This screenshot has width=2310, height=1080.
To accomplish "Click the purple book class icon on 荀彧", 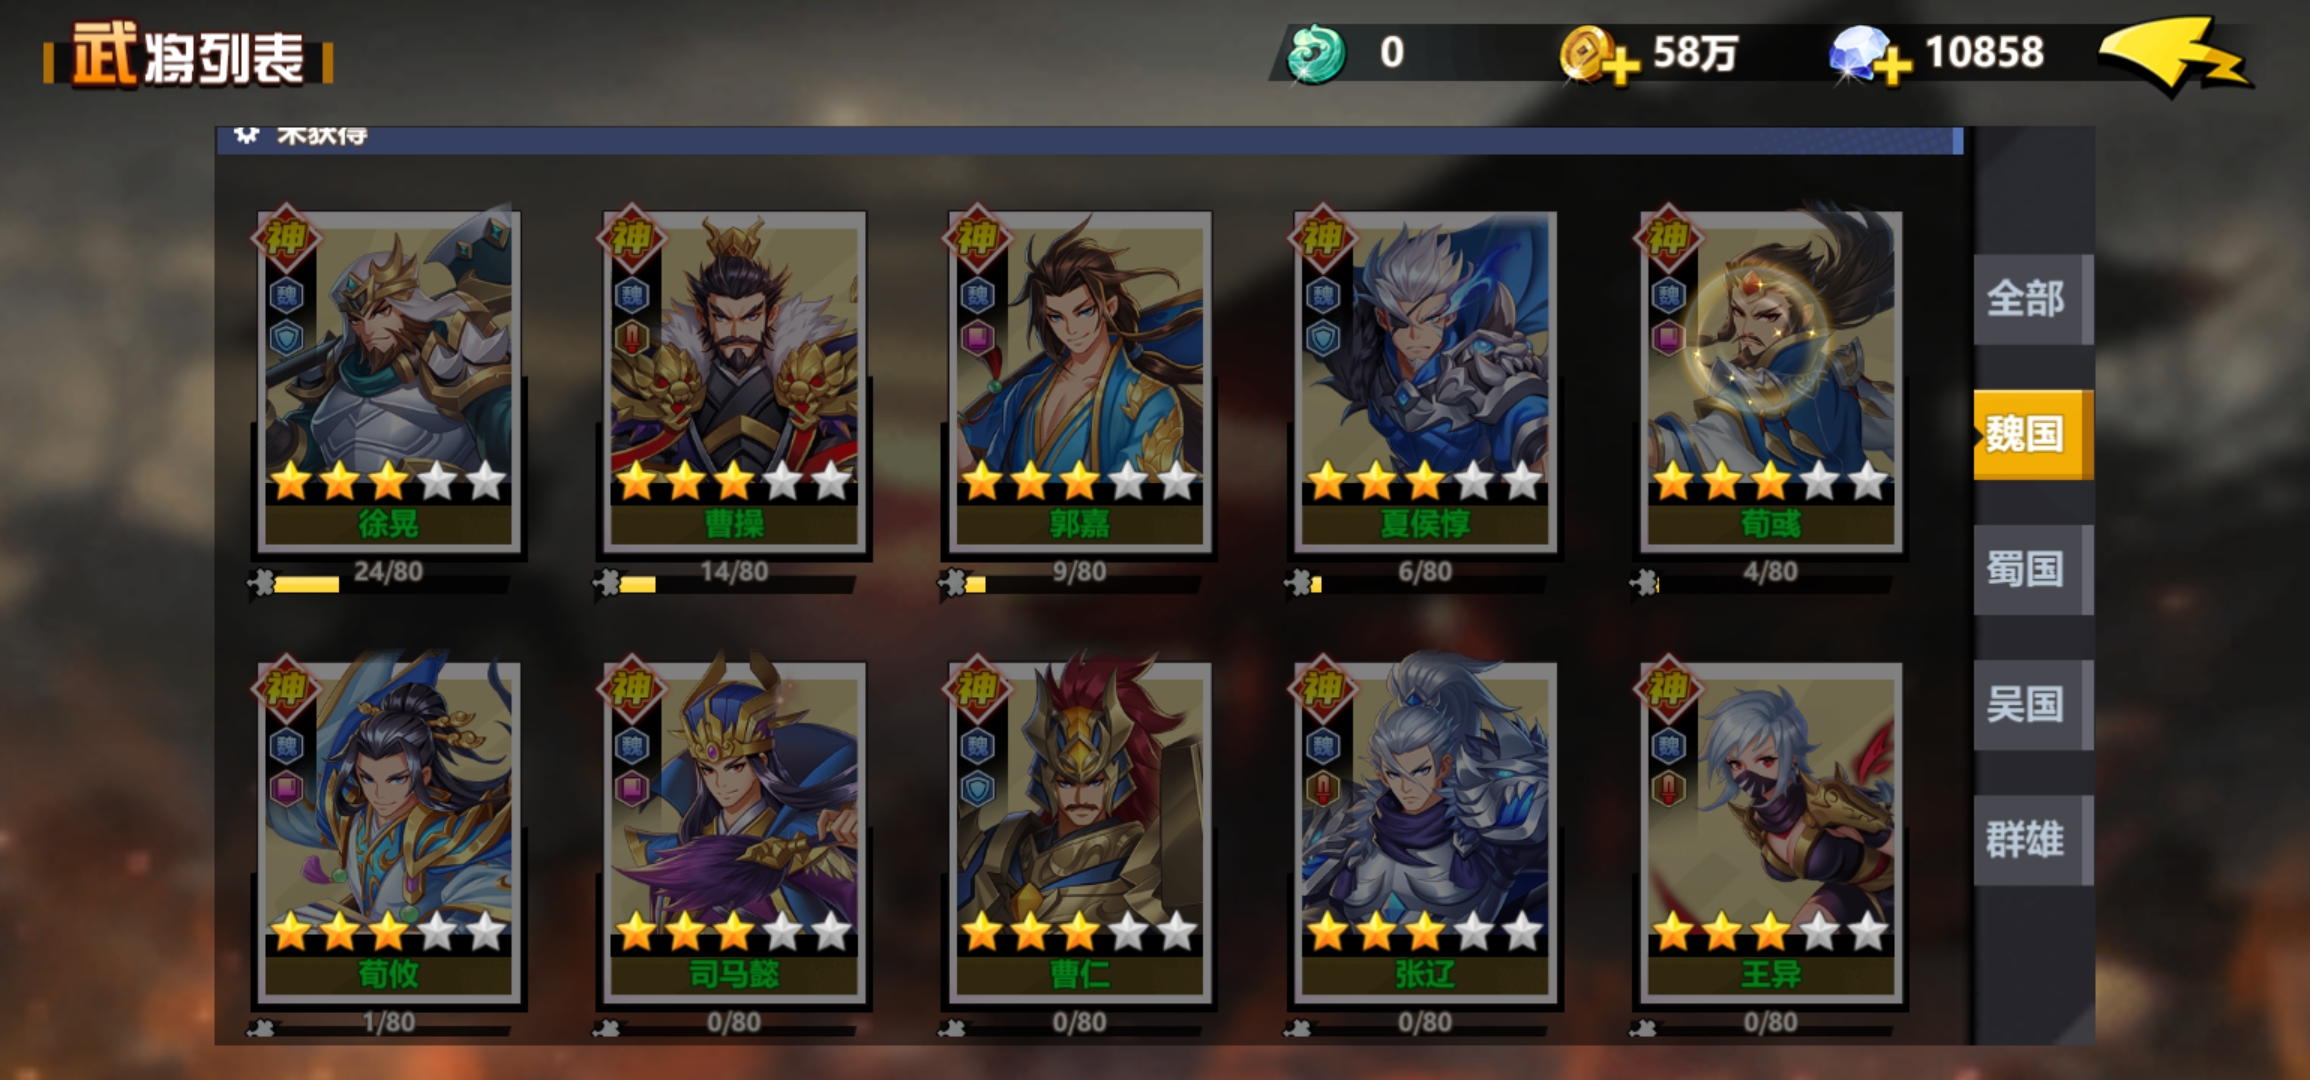I will click(x=1668, y=338).
